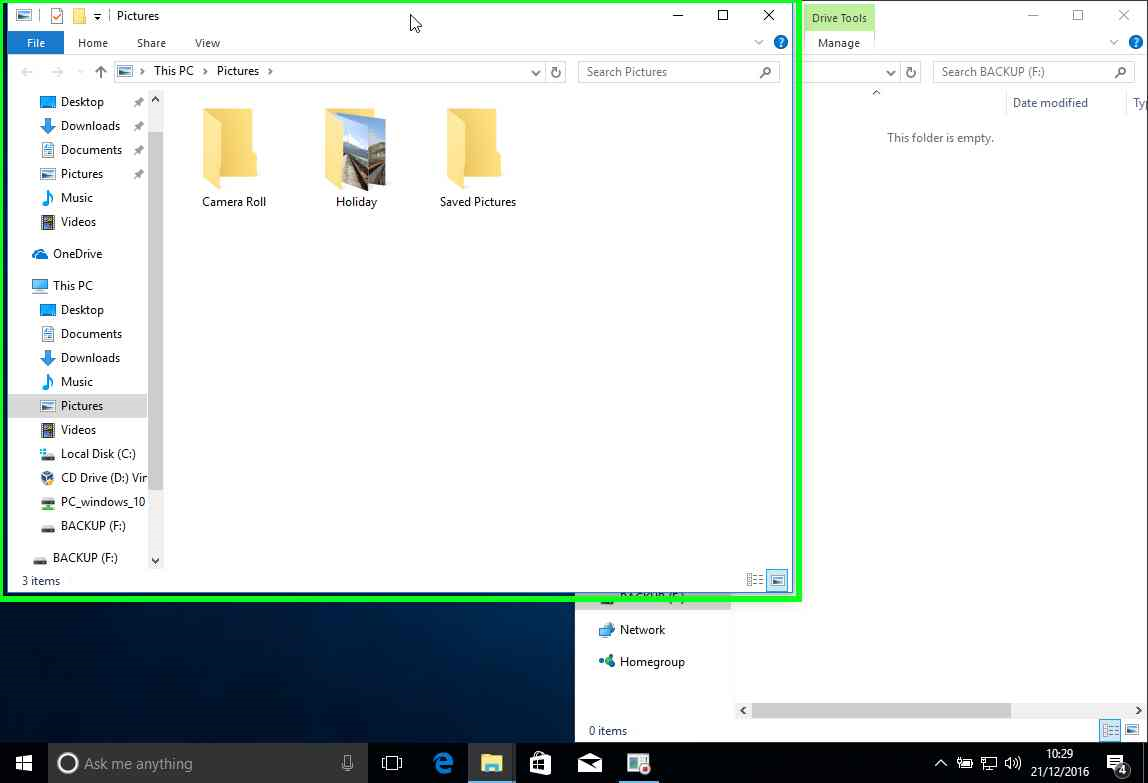Focus the Search BACKUP (F:) field
Viewport: 1148px width, 783px height.
tap(1033, 72)
